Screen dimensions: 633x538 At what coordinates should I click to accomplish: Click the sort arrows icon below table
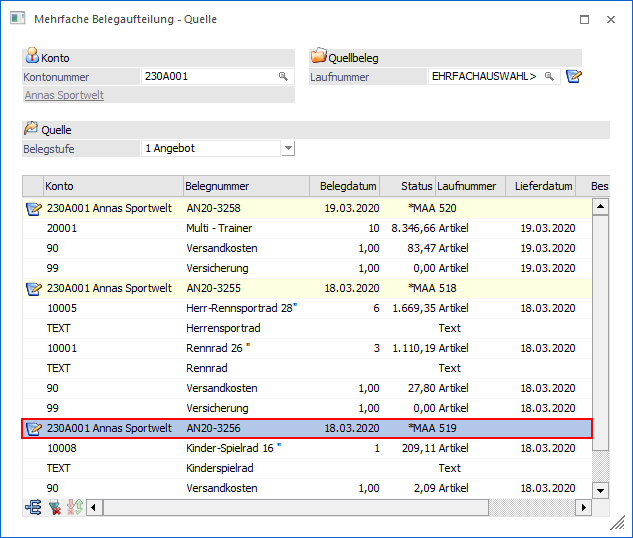click(75, 507)
